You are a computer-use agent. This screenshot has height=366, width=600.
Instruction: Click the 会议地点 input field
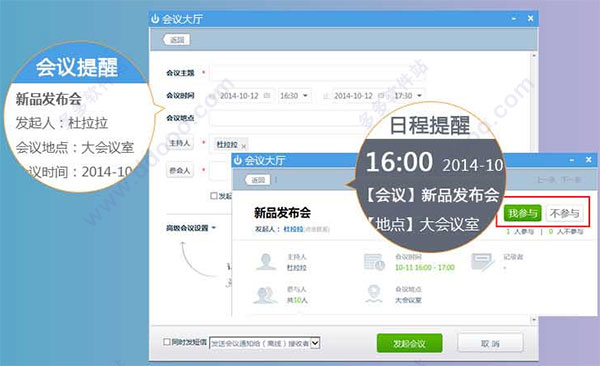pyautogui.click(x=285, y=118)
